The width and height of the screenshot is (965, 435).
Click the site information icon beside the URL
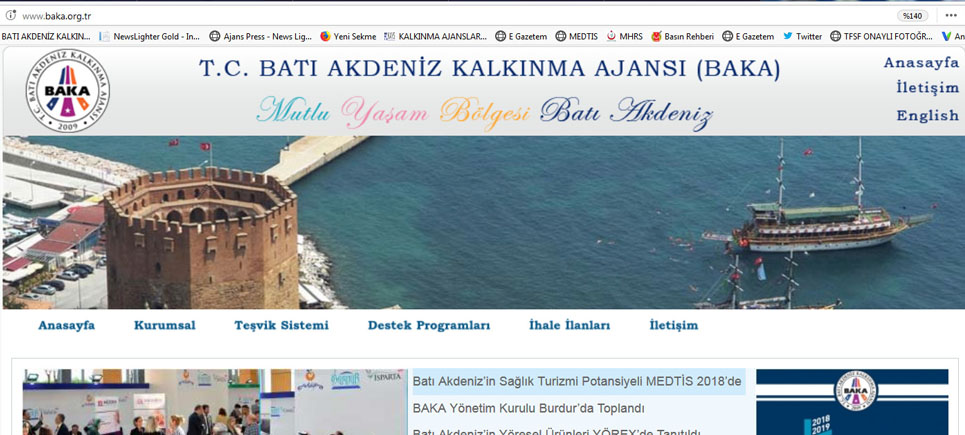(x=10, y=15)
